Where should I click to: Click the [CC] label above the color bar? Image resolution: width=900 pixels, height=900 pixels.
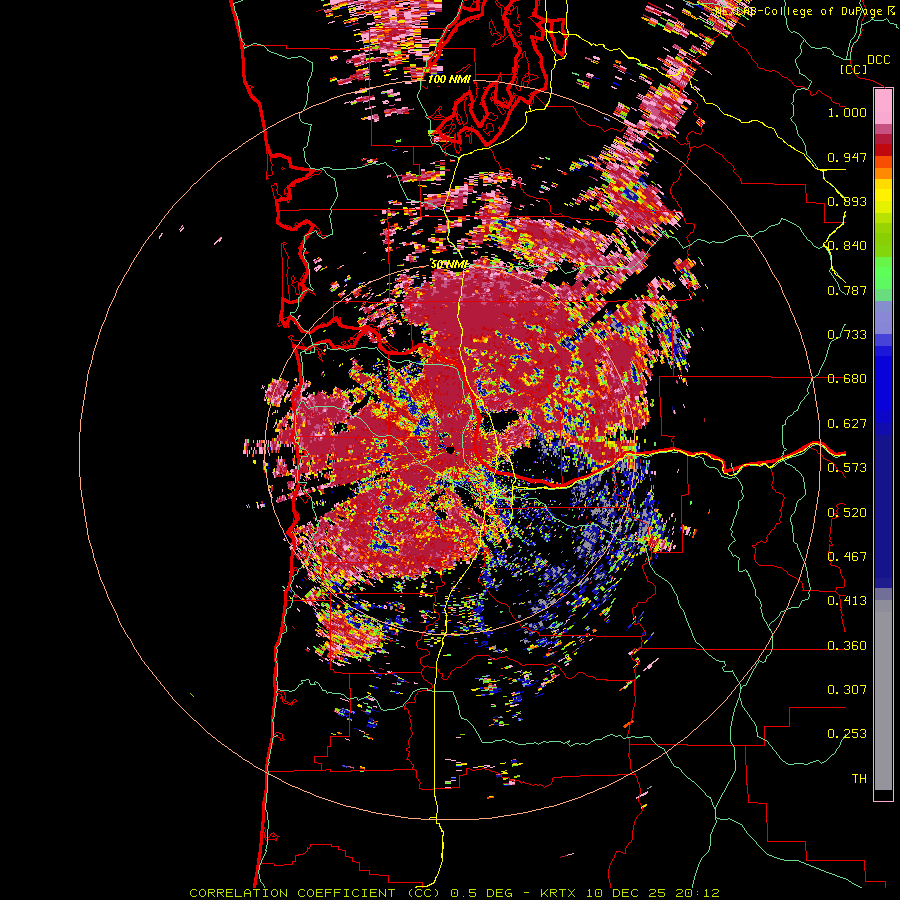854,69
